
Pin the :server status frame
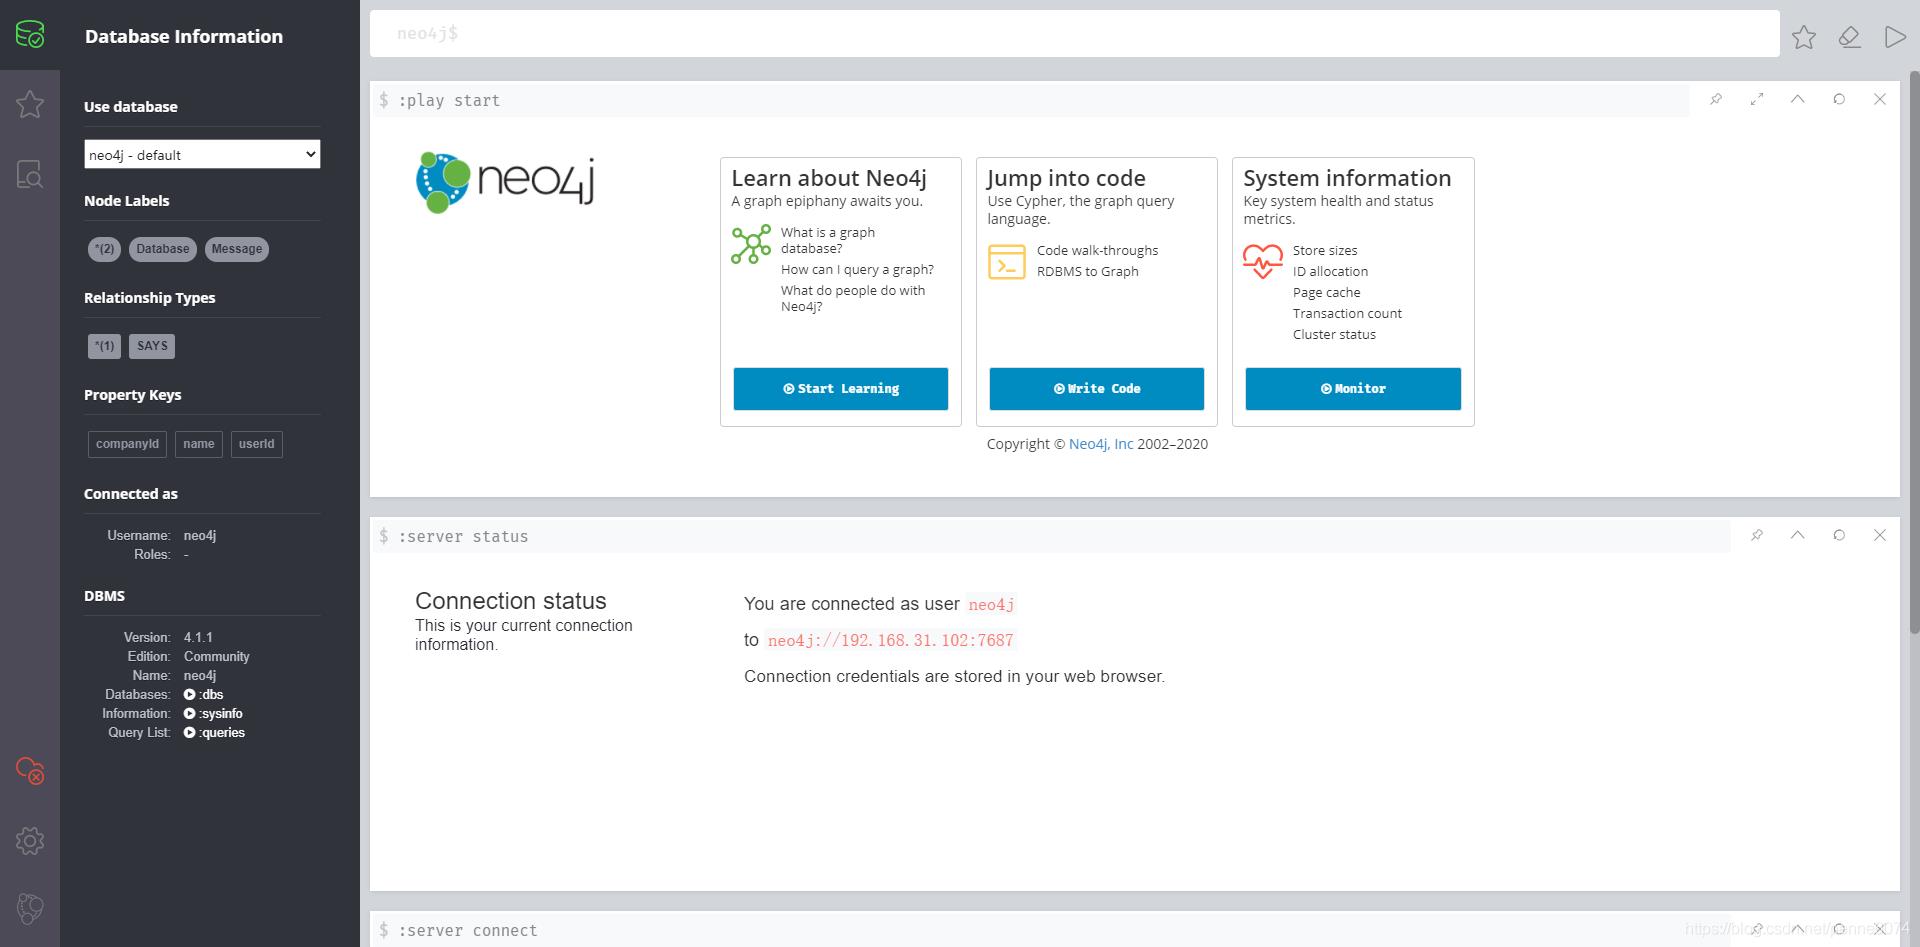1757,535
